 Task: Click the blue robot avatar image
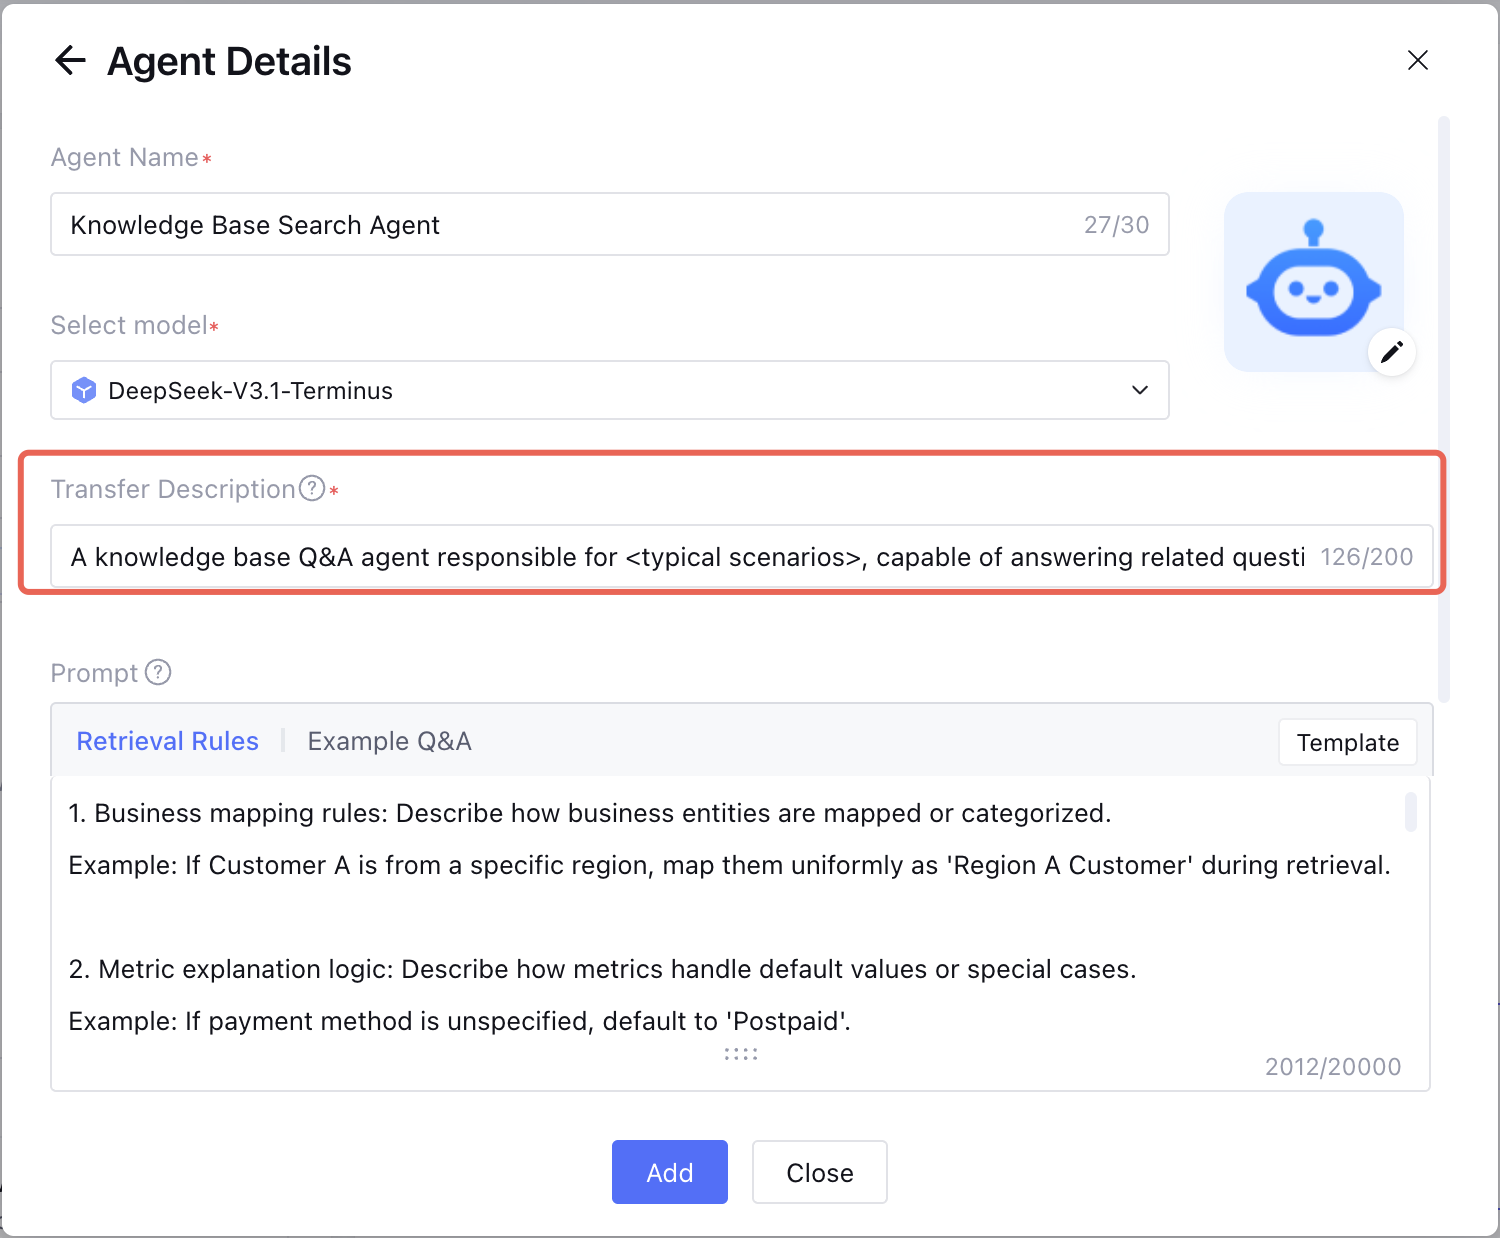coord(1313,280)
